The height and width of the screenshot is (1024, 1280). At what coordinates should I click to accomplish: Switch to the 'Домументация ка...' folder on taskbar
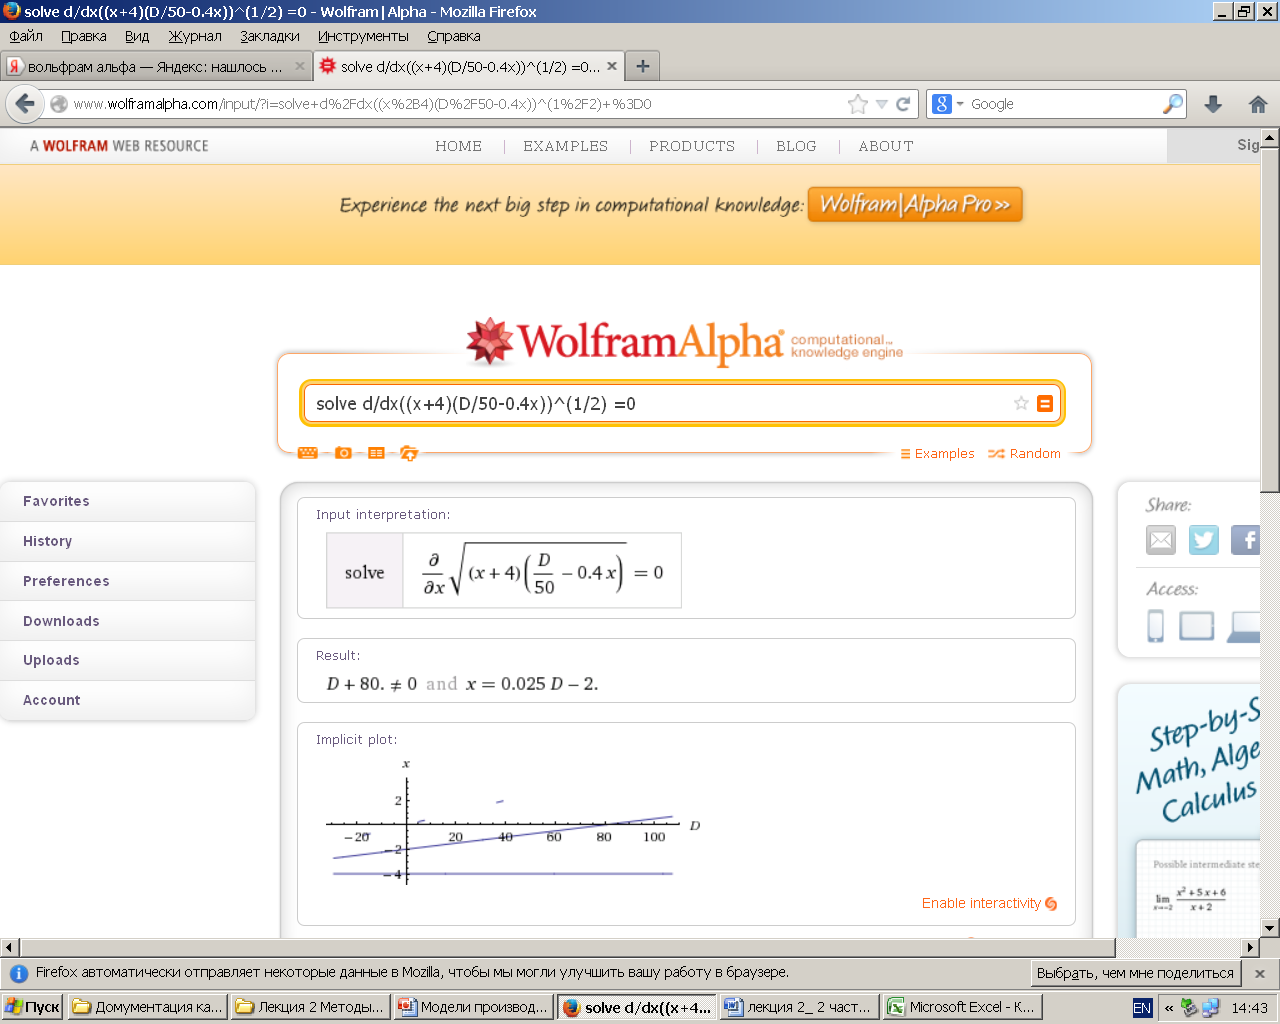click(148, 1007)
